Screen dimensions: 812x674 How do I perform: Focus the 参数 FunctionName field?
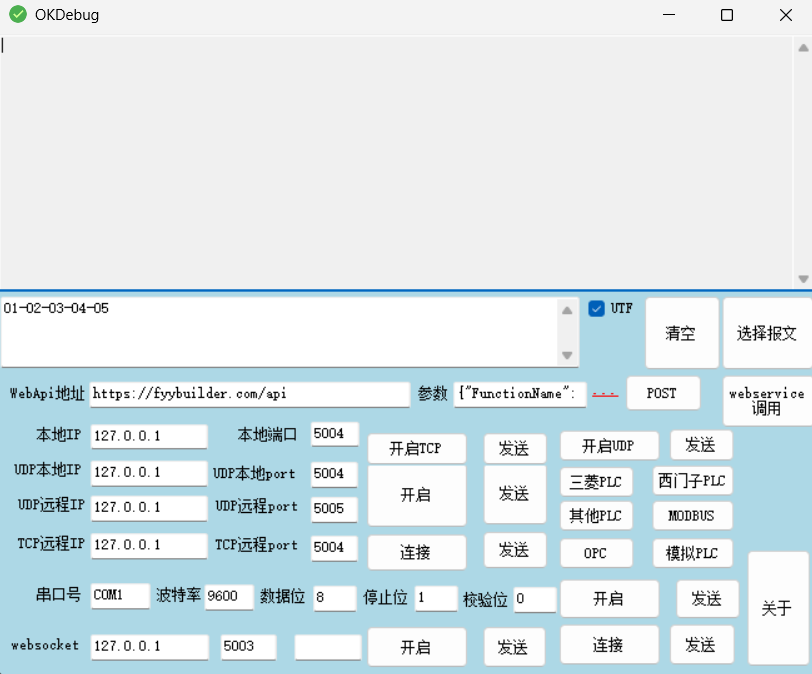click(x=520, y=394)
